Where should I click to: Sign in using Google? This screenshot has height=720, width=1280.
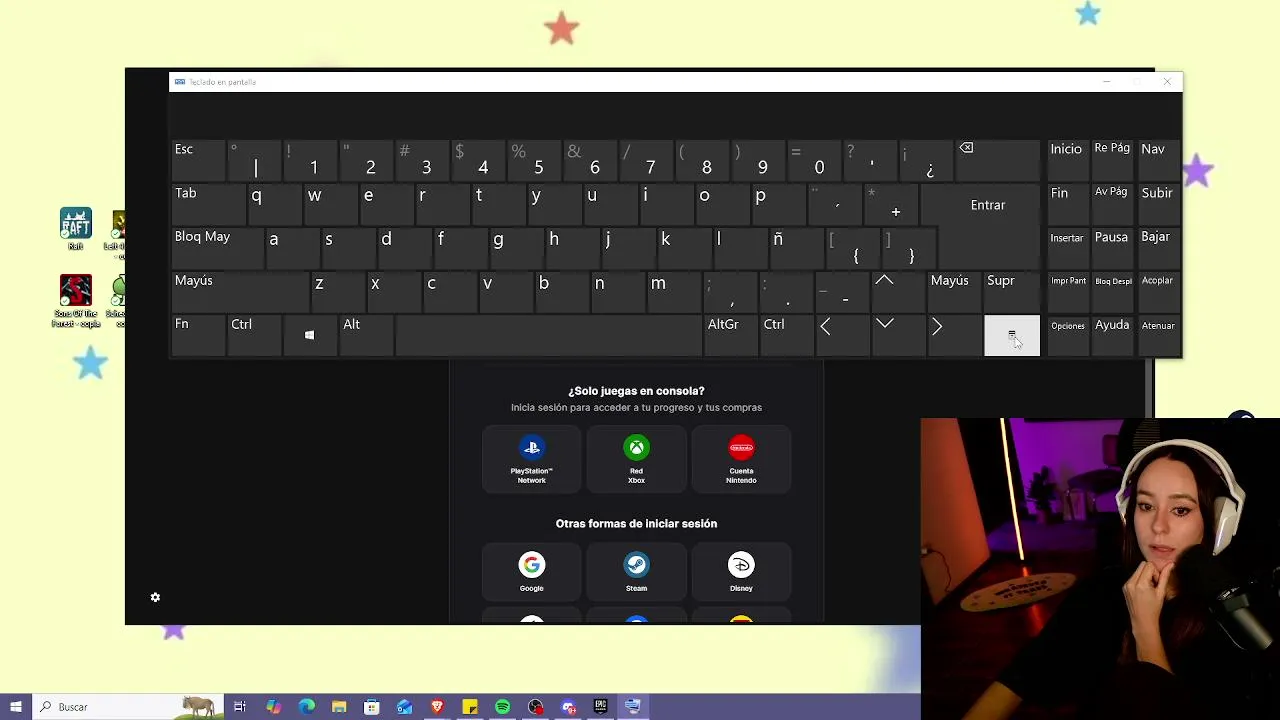[531, 572]
